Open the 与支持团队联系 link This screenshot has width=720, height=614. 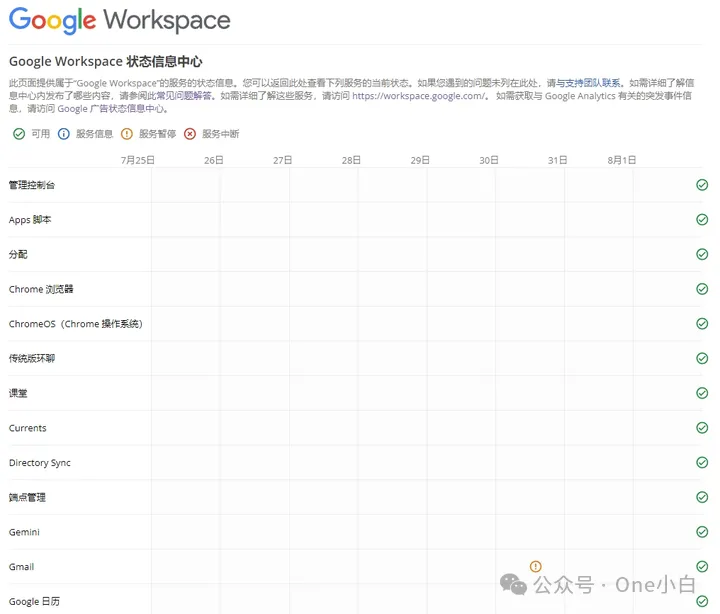(588, 83)
